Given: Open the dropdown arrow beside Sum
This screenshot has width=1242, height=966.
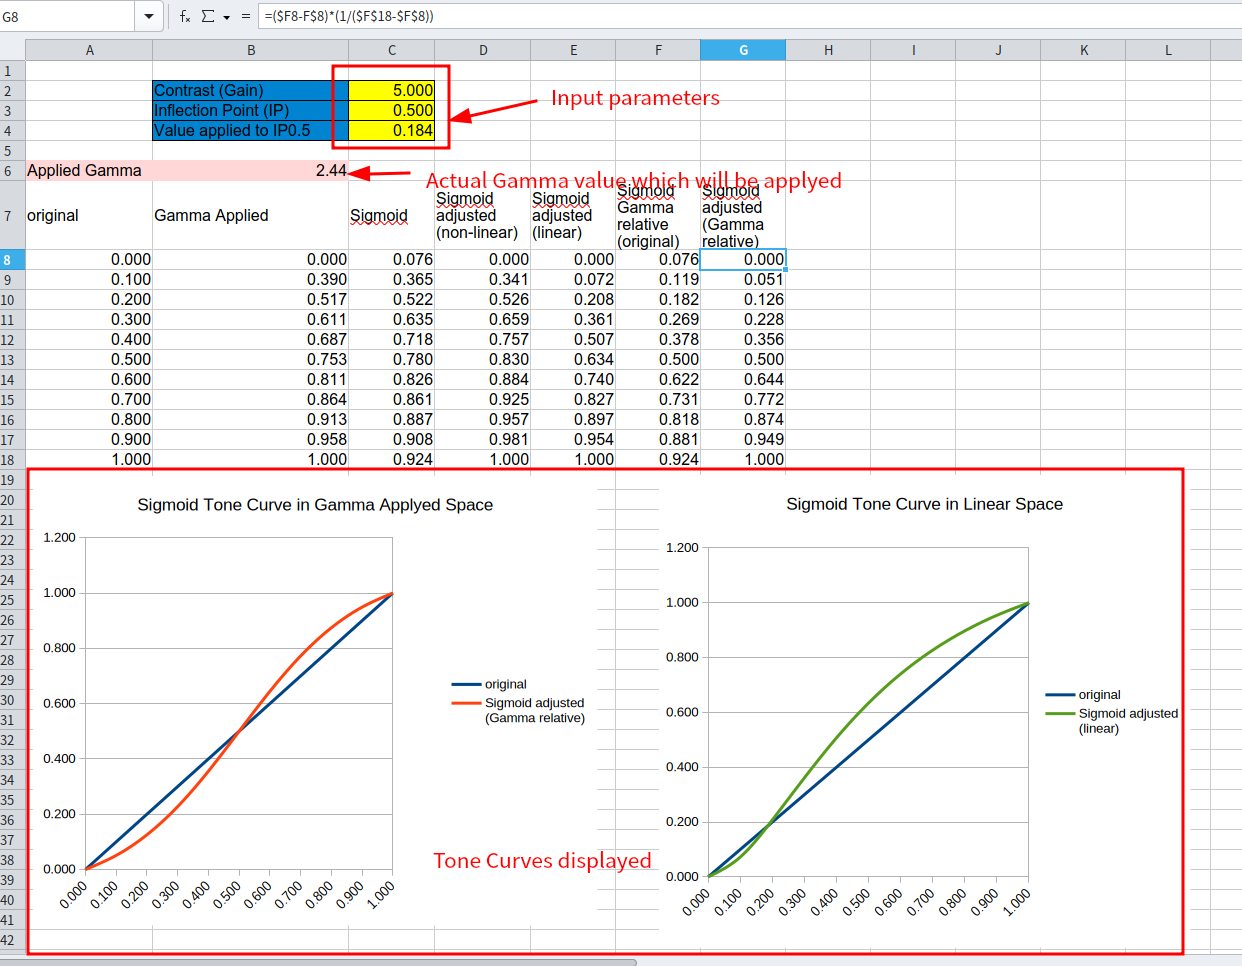Looking at the screenshot, I should click(x=226, y=17).
